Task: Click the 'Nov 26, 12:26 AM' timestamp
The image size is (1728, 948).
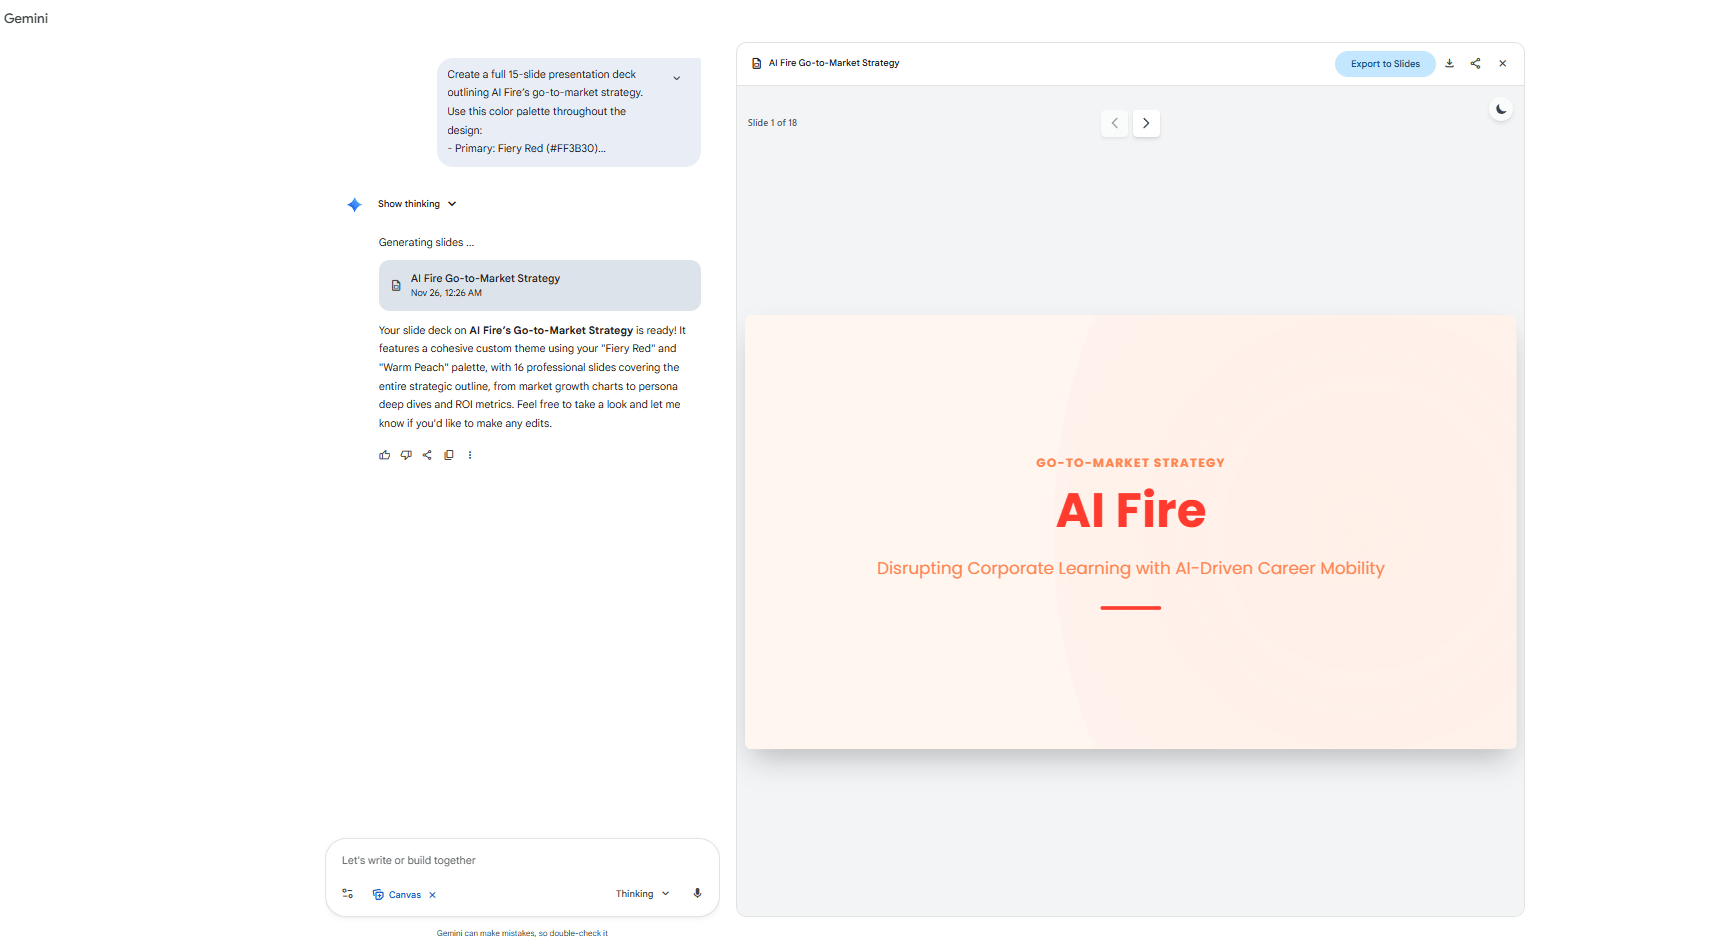Action: [x=446, y=293]
